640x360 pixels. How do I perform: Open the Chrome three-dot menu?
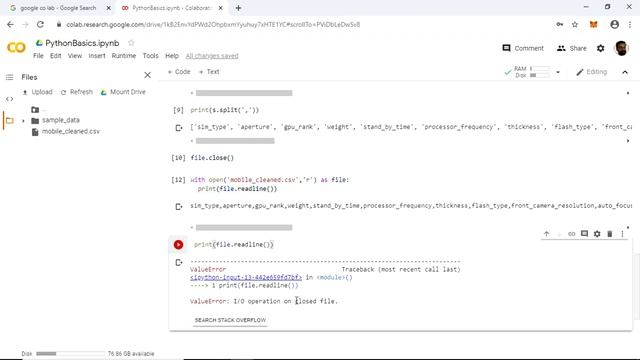point(630,24)
